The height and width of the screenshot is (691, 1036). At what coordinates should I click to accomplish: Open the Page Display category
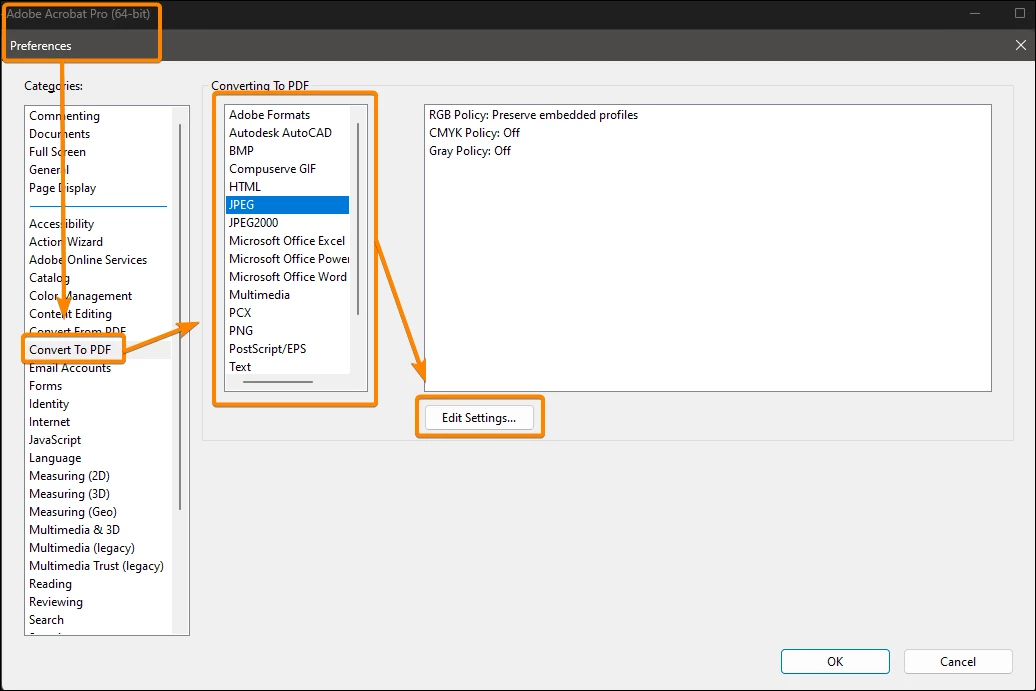(62, 188)
